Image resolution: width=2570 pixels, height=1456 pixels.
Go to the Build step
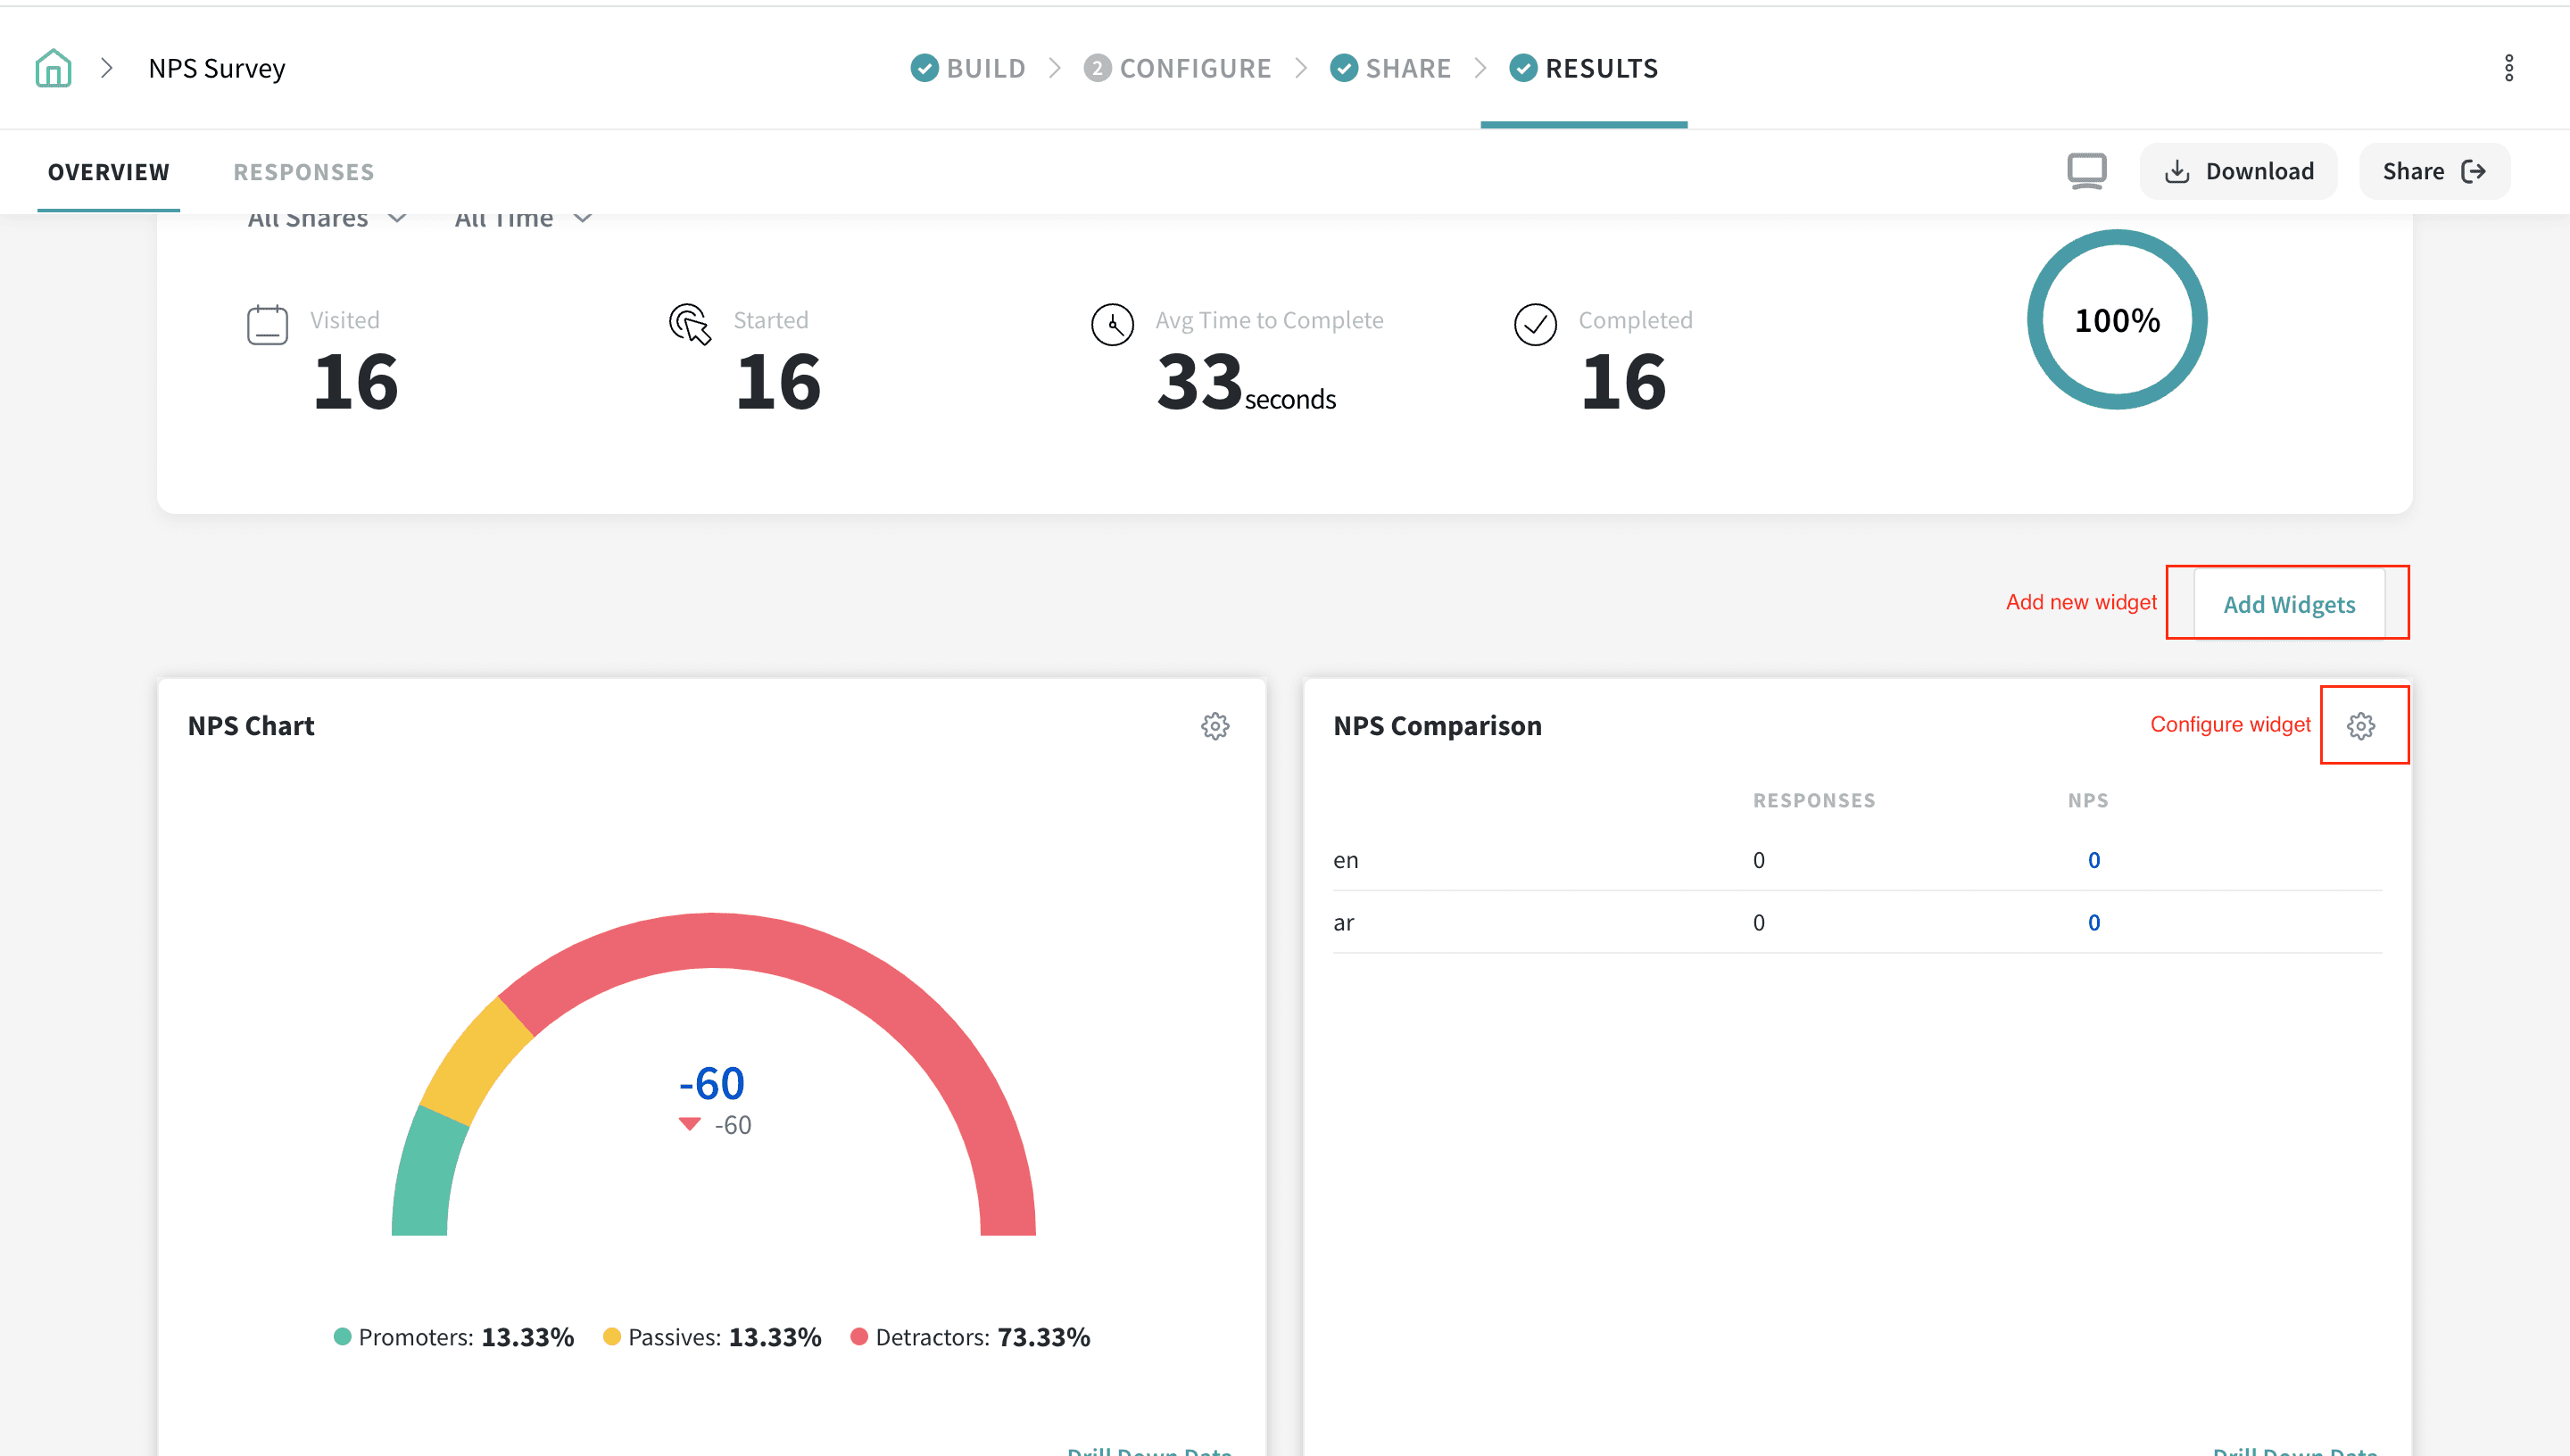pos(968,68)
